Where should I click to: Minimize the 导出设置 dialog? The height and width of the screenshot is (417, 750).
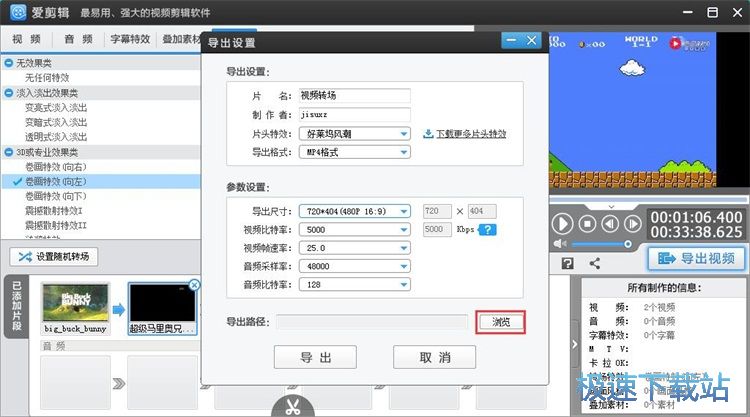(511, 41)
